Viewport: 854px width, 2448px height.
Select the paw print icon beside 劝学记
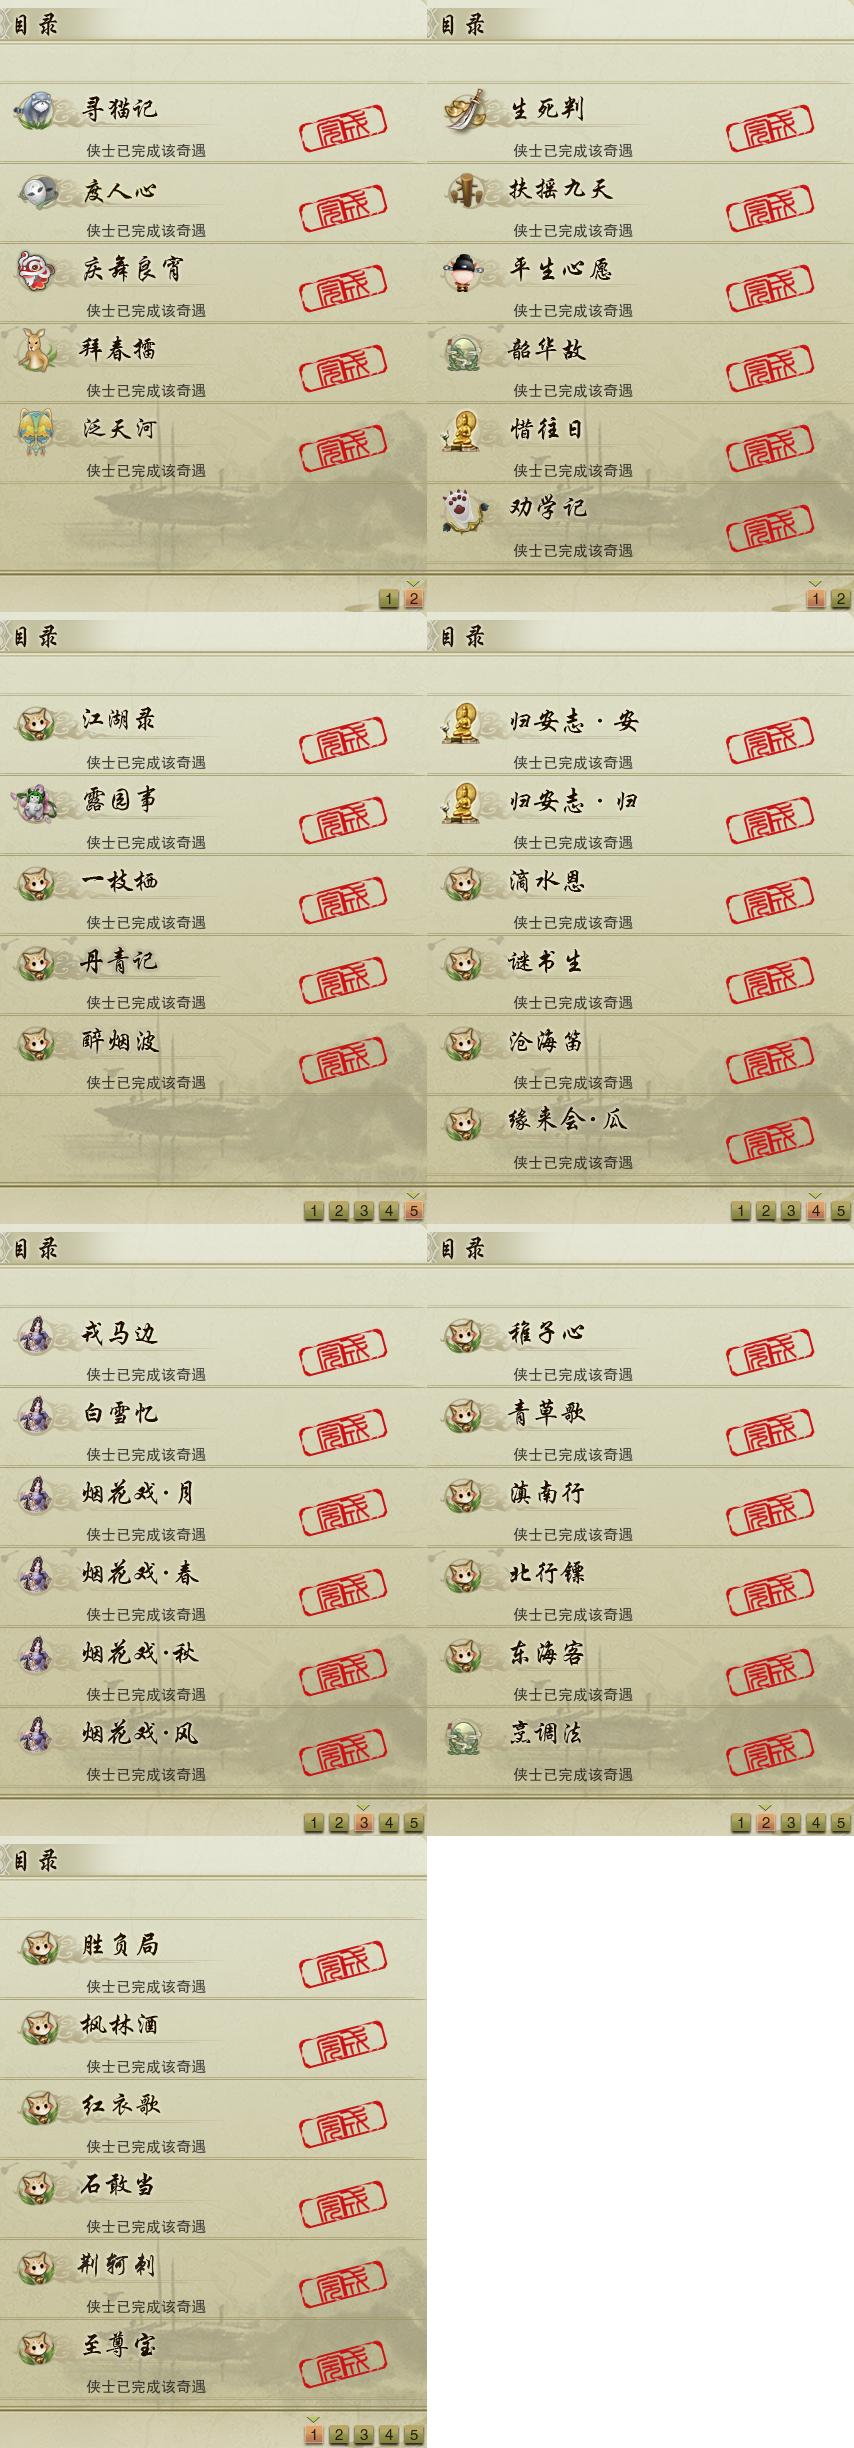point(465,509)
